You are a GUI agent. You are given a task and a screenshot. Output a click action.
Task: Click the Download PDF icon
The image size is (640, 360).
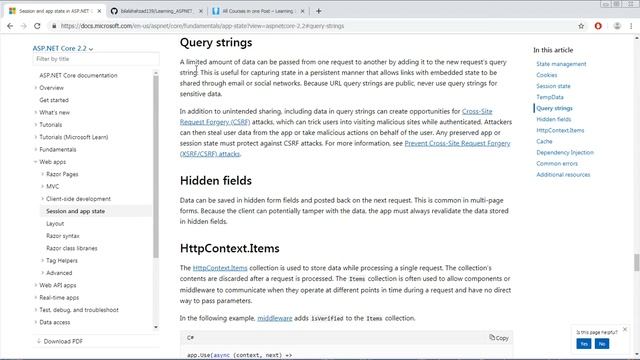(39, 341)
